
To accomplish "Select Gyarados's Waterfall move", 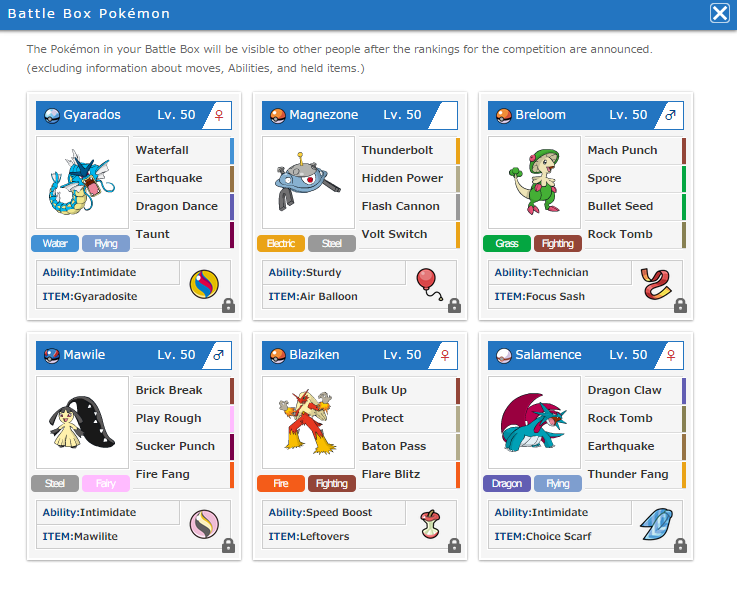I will [183, 150].
